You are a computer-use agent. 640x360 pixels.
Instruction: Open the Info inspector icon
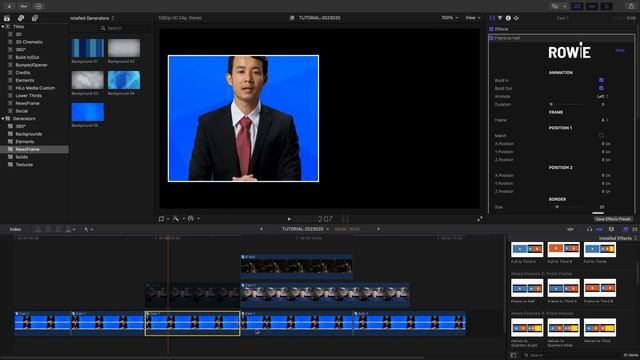pos(508,18)
